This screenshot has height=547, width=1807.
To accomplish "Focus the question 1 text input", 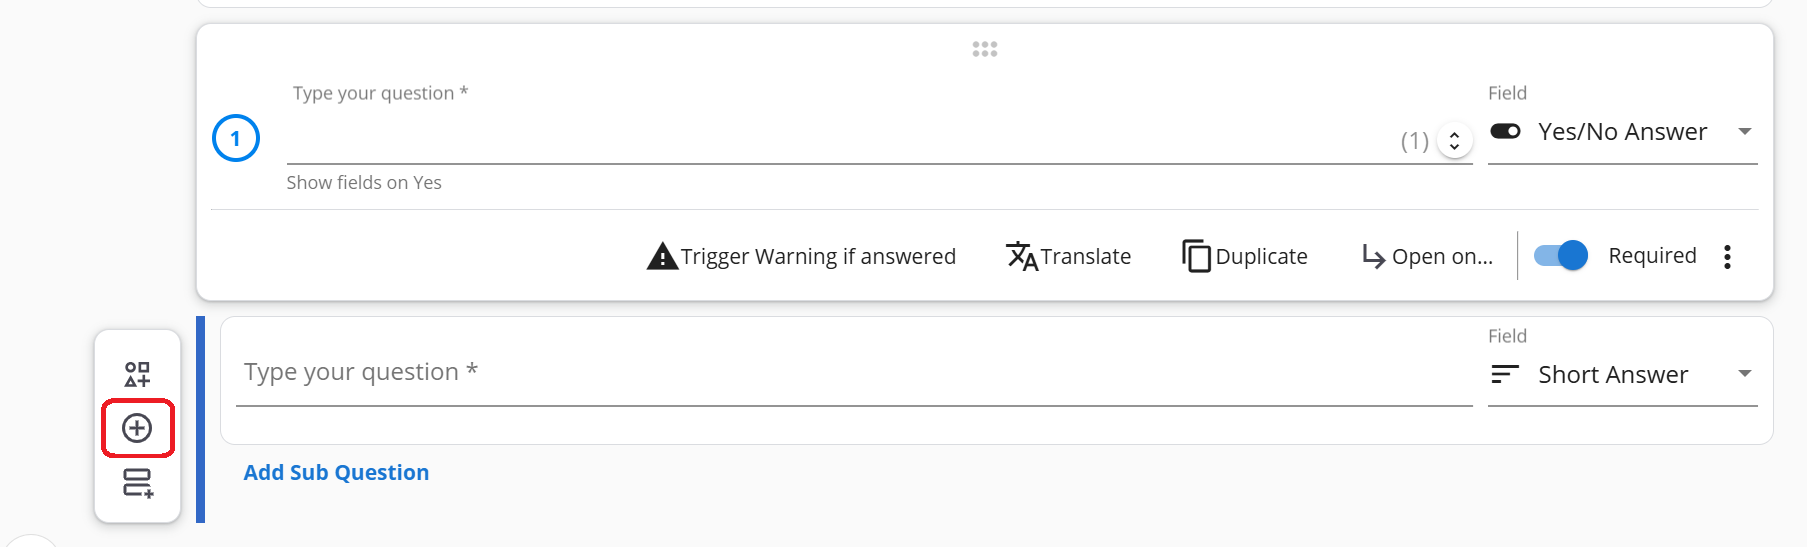I will click(840, 140).
